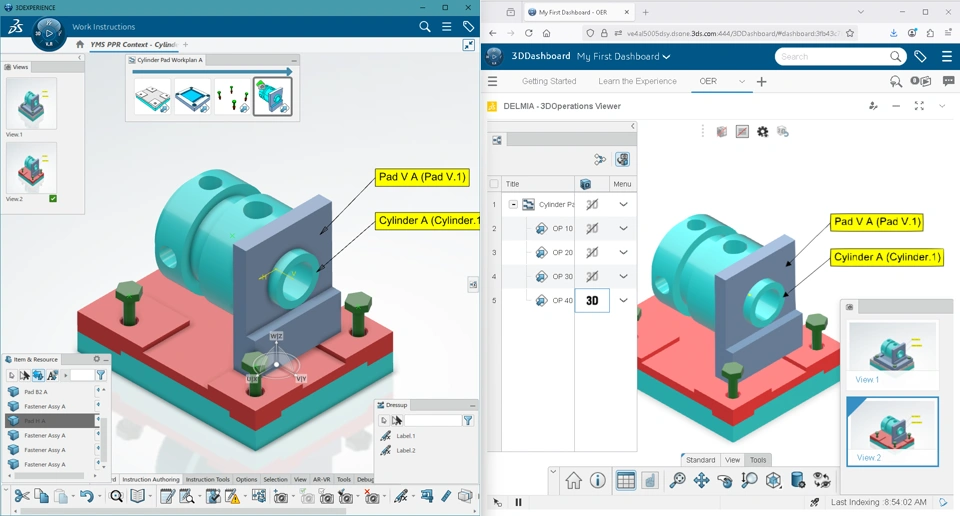Viewport: 960px width, 516px height.
Task: Select Label.2 in Dressup panel
Action: [405, 451]
